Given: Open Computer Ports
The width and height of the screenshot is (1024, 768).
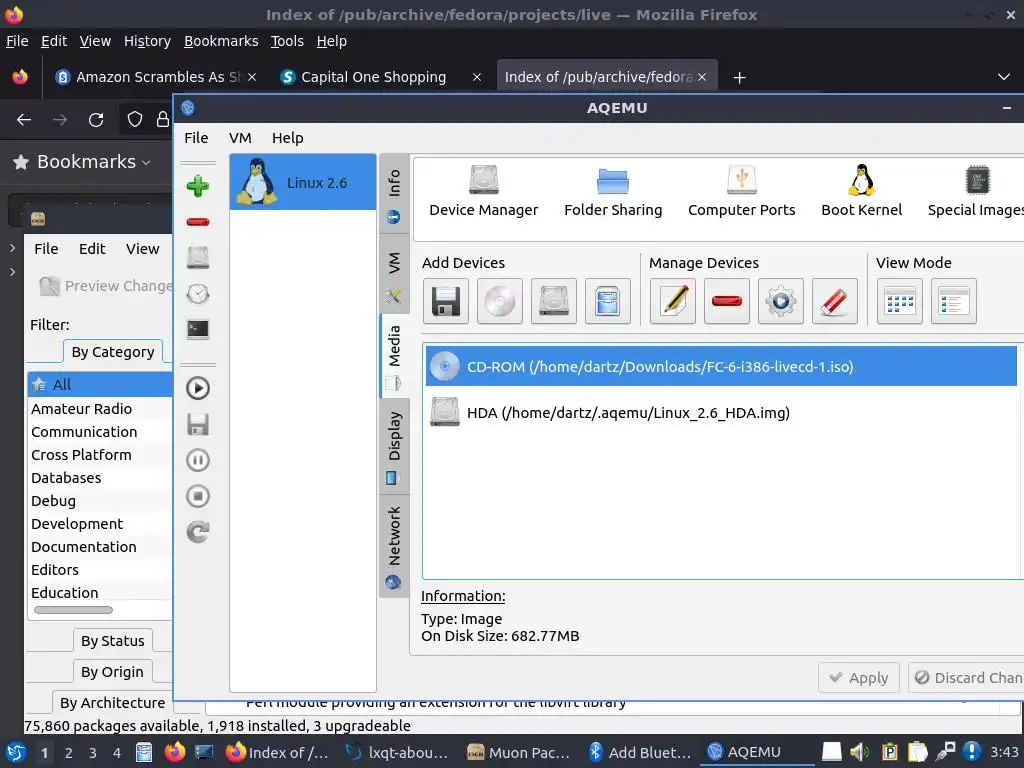Looking at the screenshot, I should (741, 191).
